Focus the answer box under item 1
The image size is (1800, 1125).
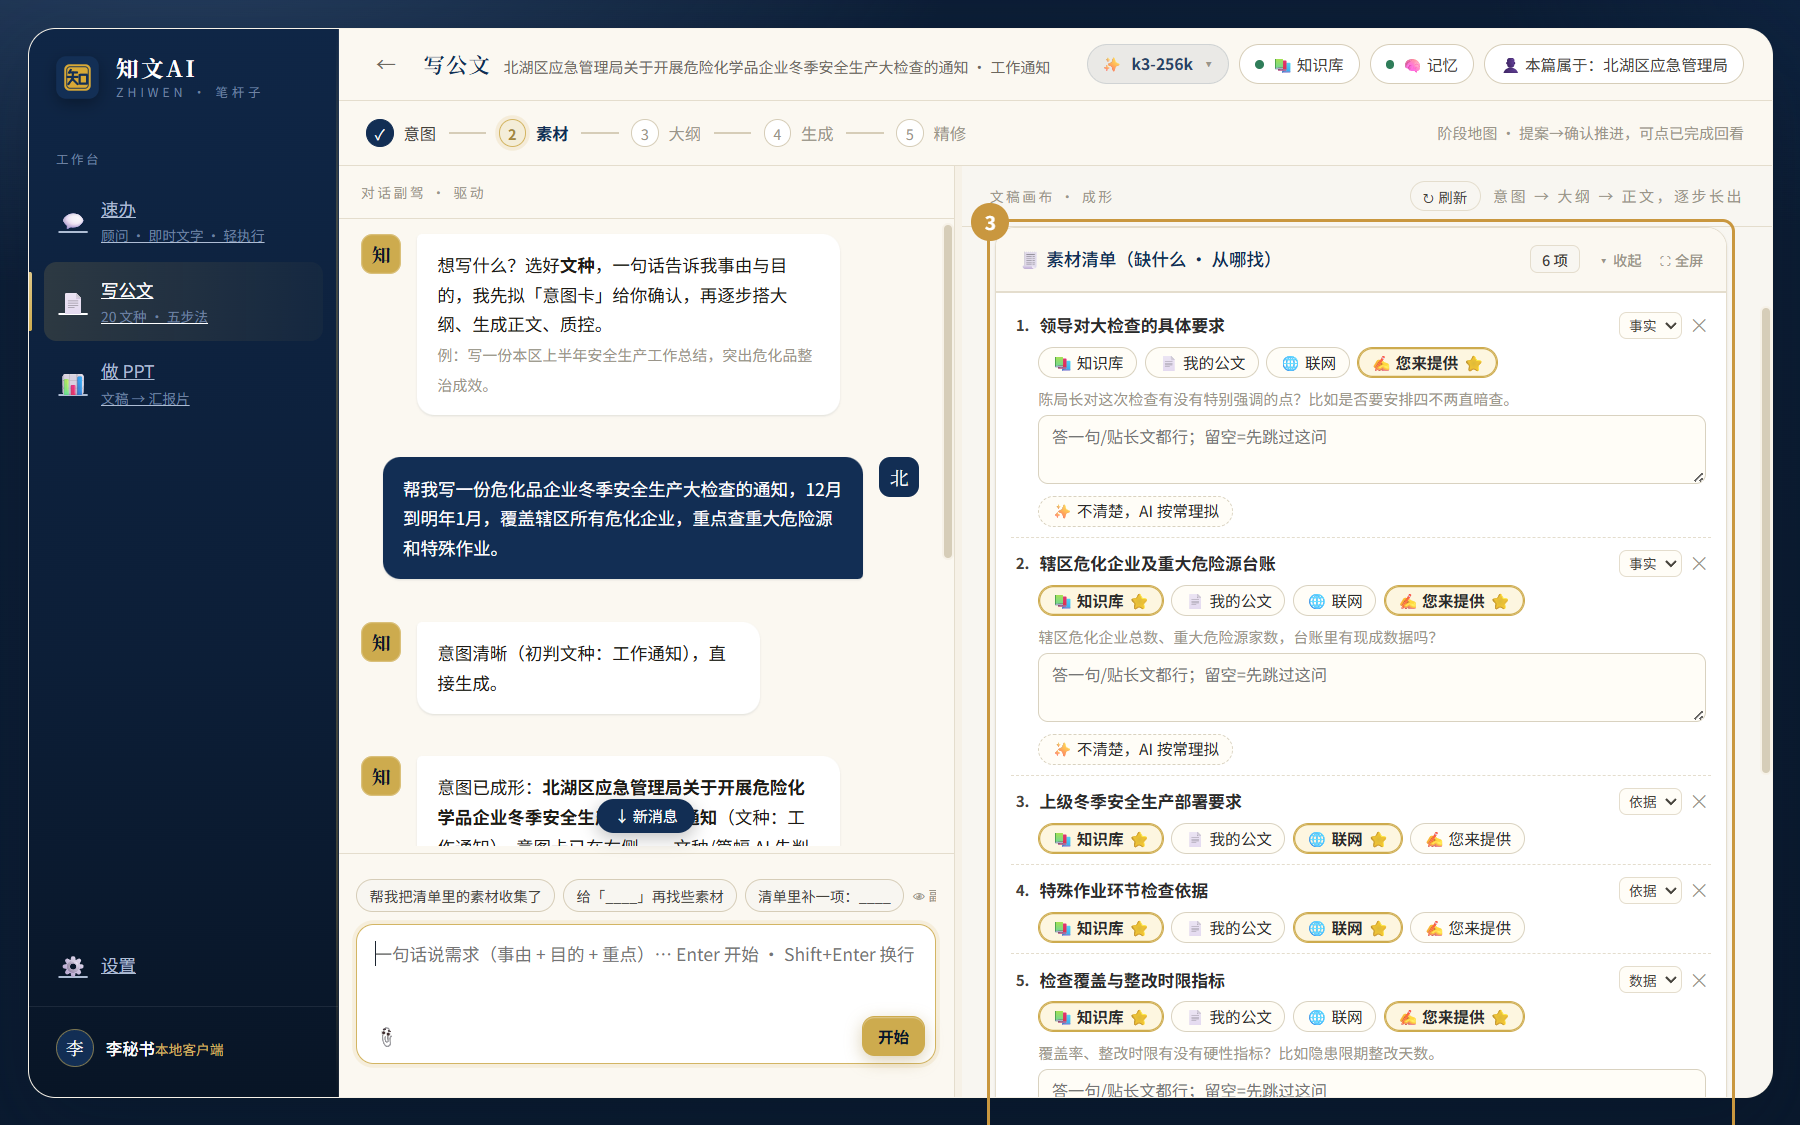(x=1371, y=449)
